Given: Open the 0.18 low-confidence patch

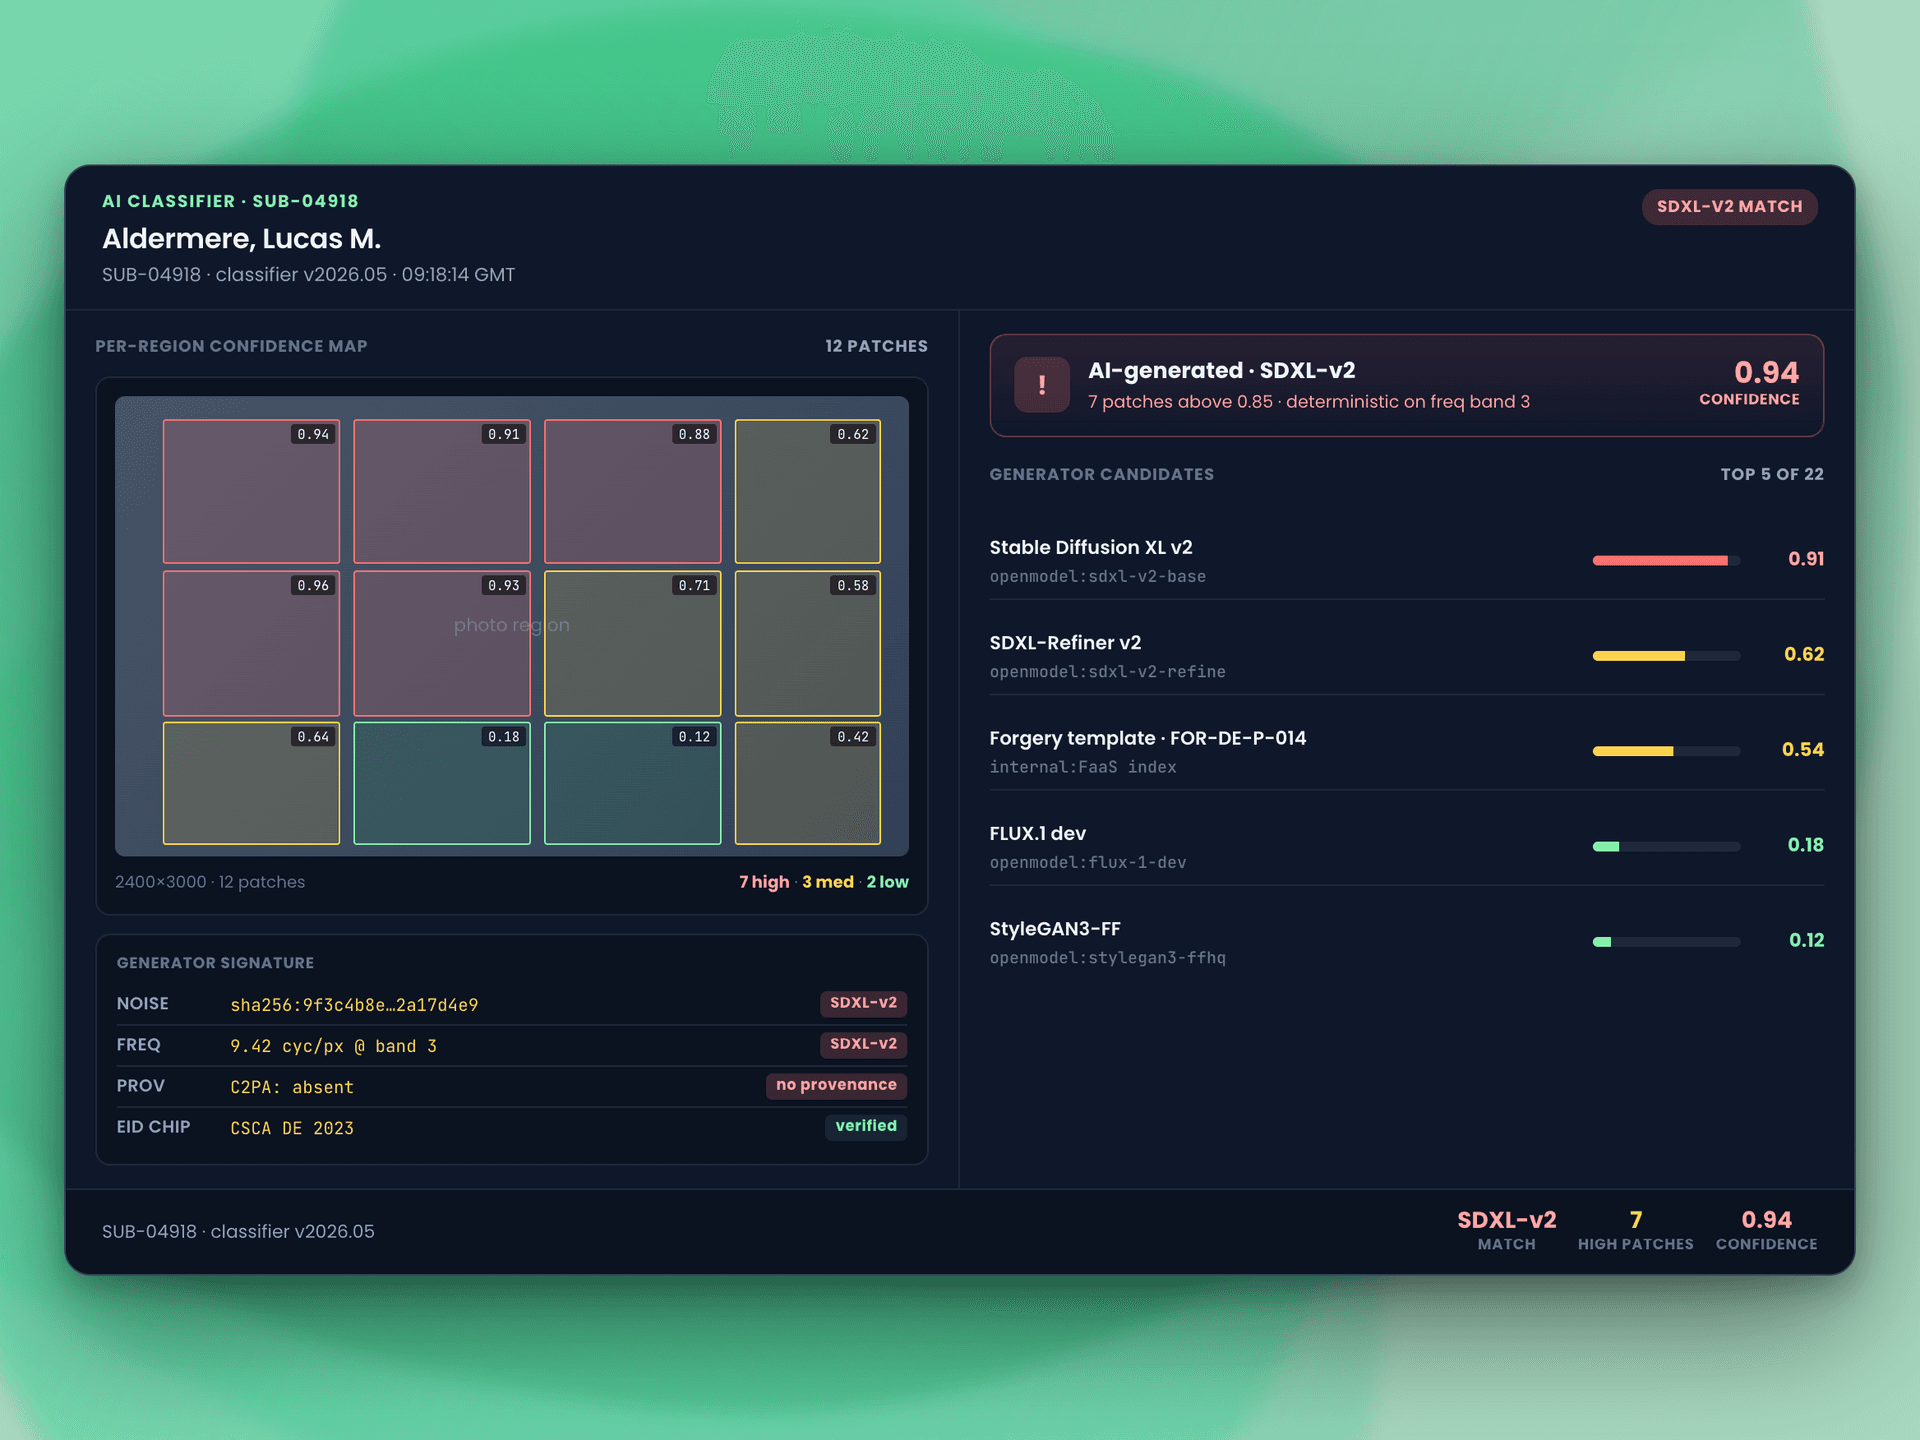Looking at the screenshot, I should (442, 783).
